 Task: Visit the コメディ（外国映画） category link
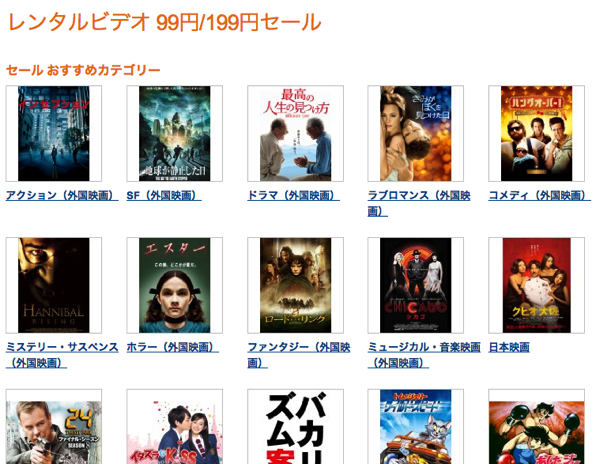[x=540, y=195]
